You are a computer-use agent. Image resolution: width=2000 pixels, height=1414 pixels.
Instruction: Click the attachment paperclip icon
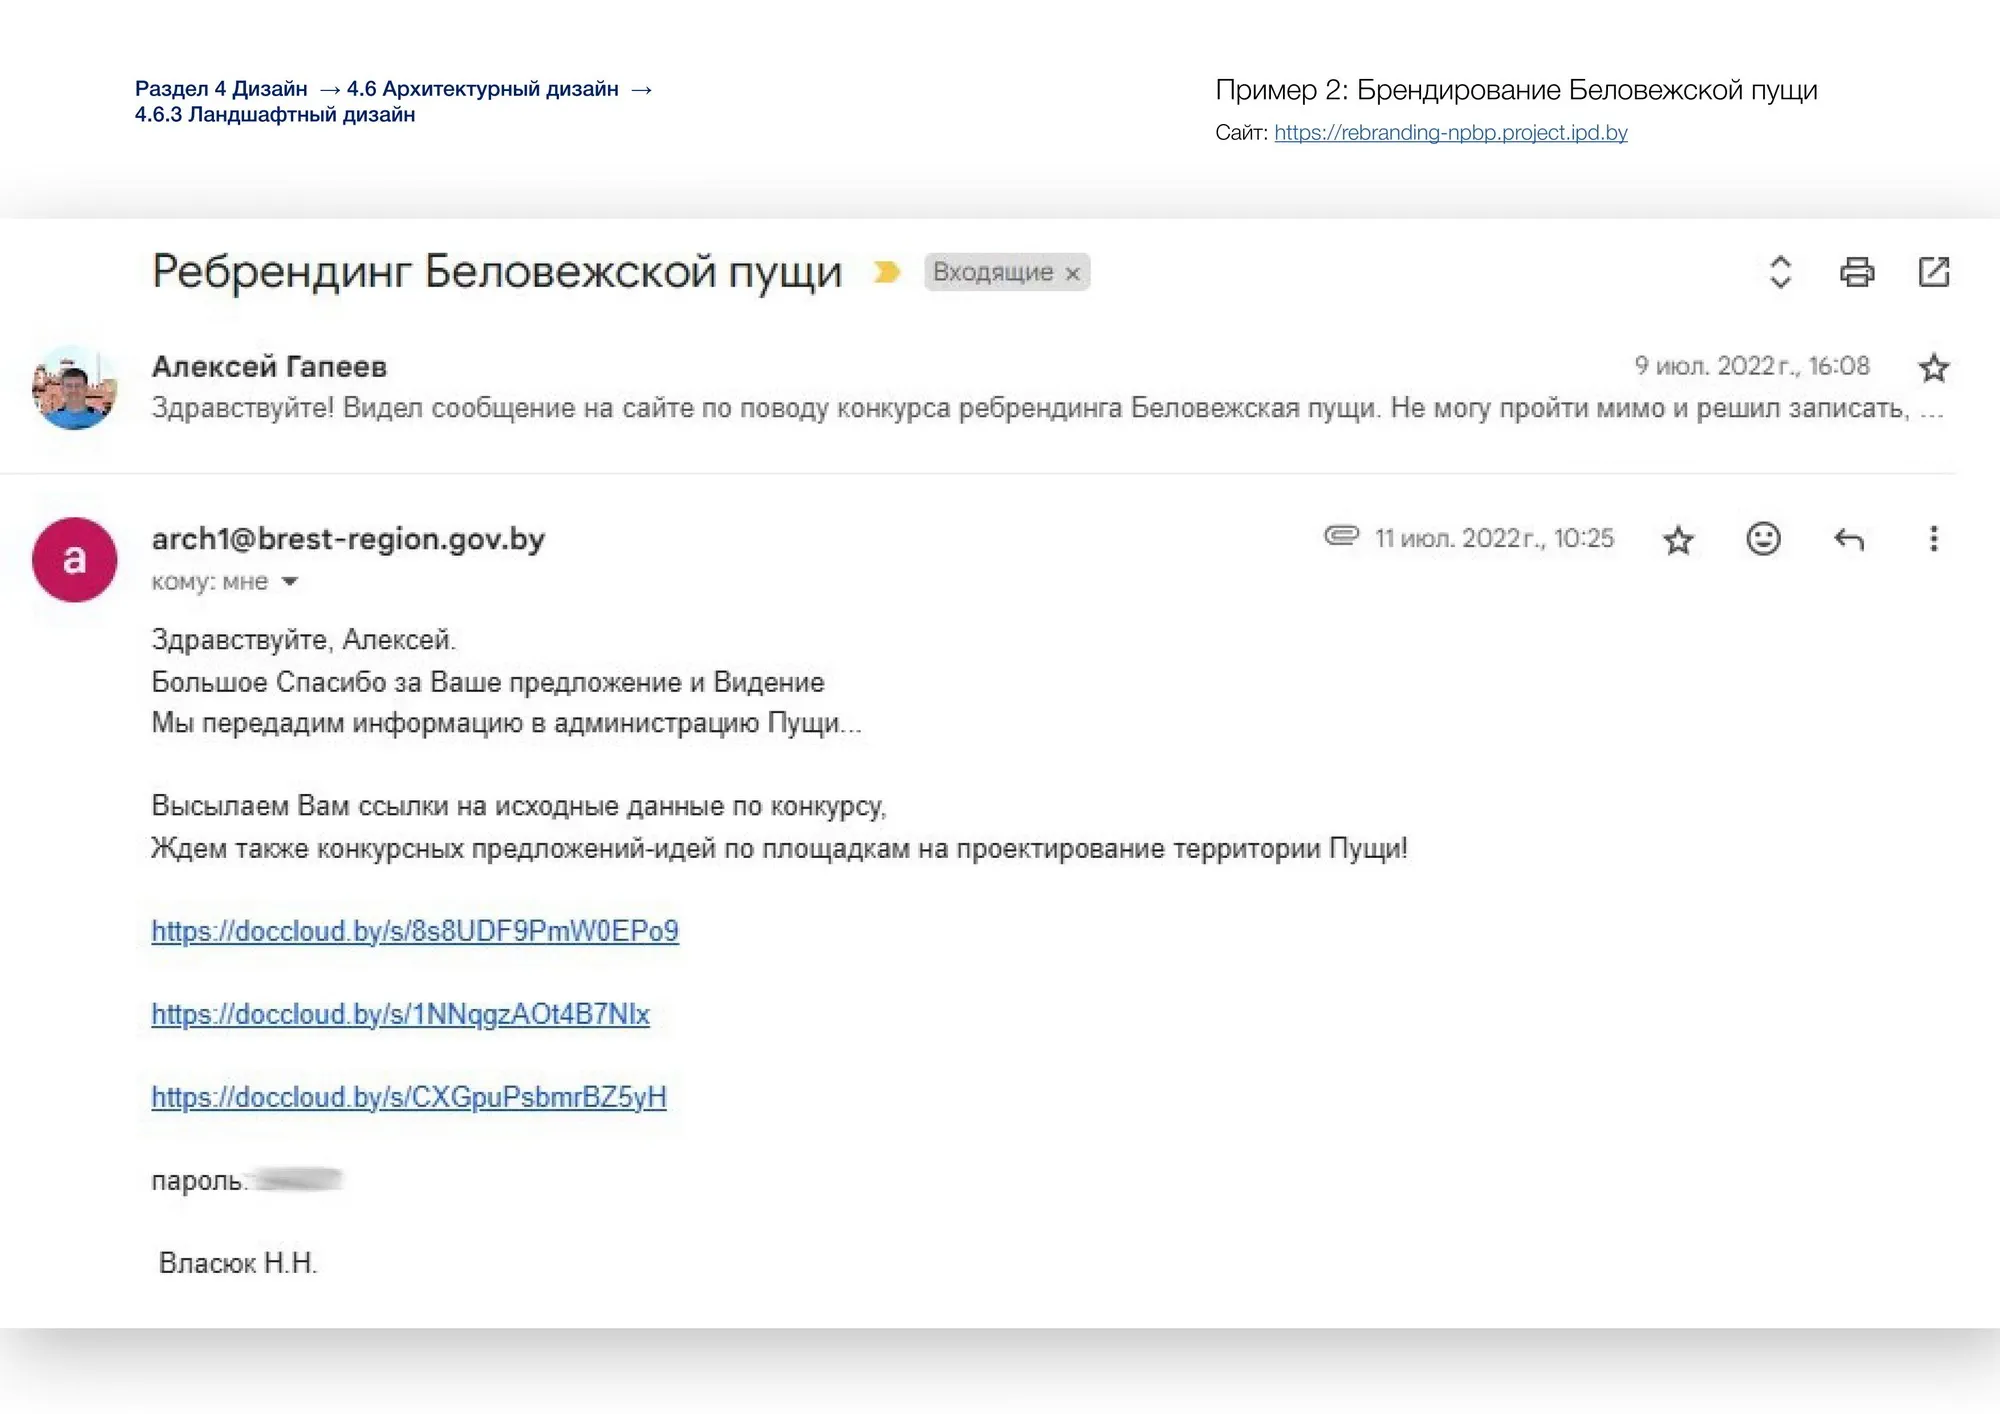pos(1341,536)
